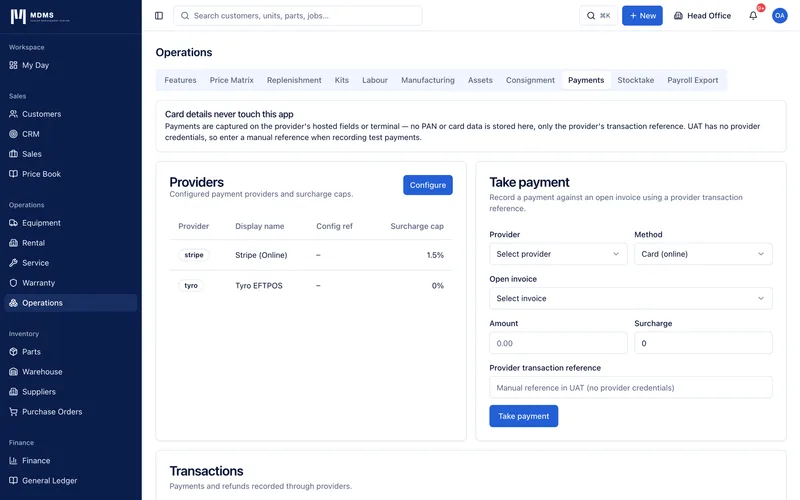This screenshot has width=800, height=500.
Task: Click the Provider column header in table
Action: [193, 226]
